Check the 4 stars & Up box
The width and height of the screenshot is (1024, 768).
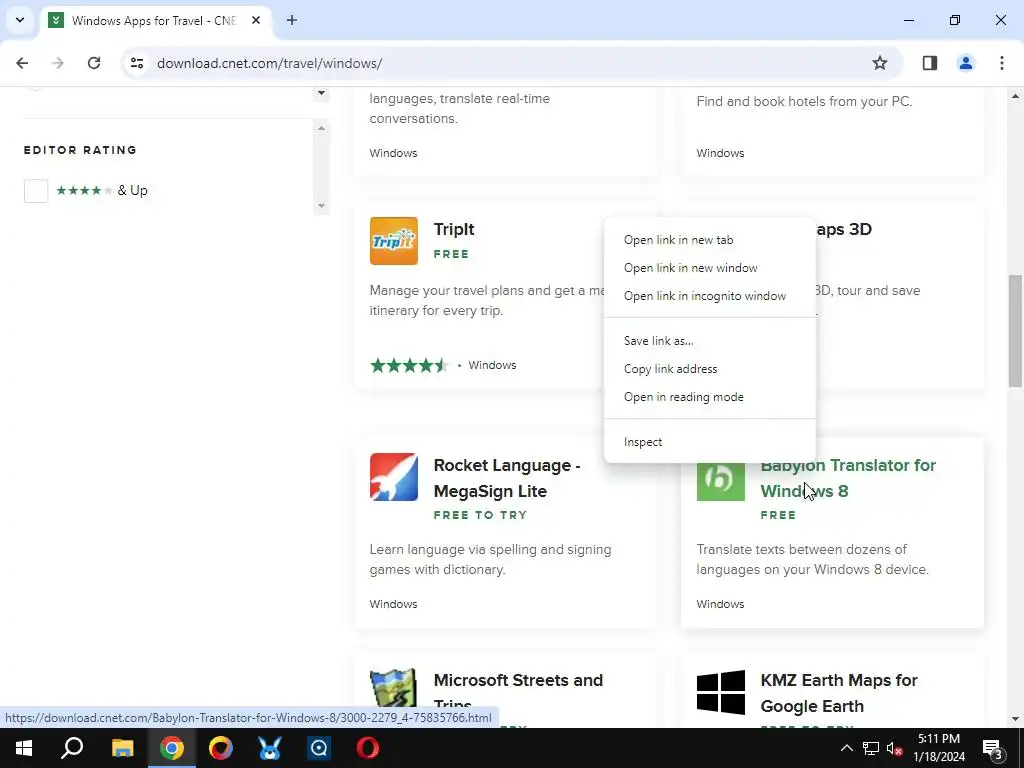pos(36,191)
